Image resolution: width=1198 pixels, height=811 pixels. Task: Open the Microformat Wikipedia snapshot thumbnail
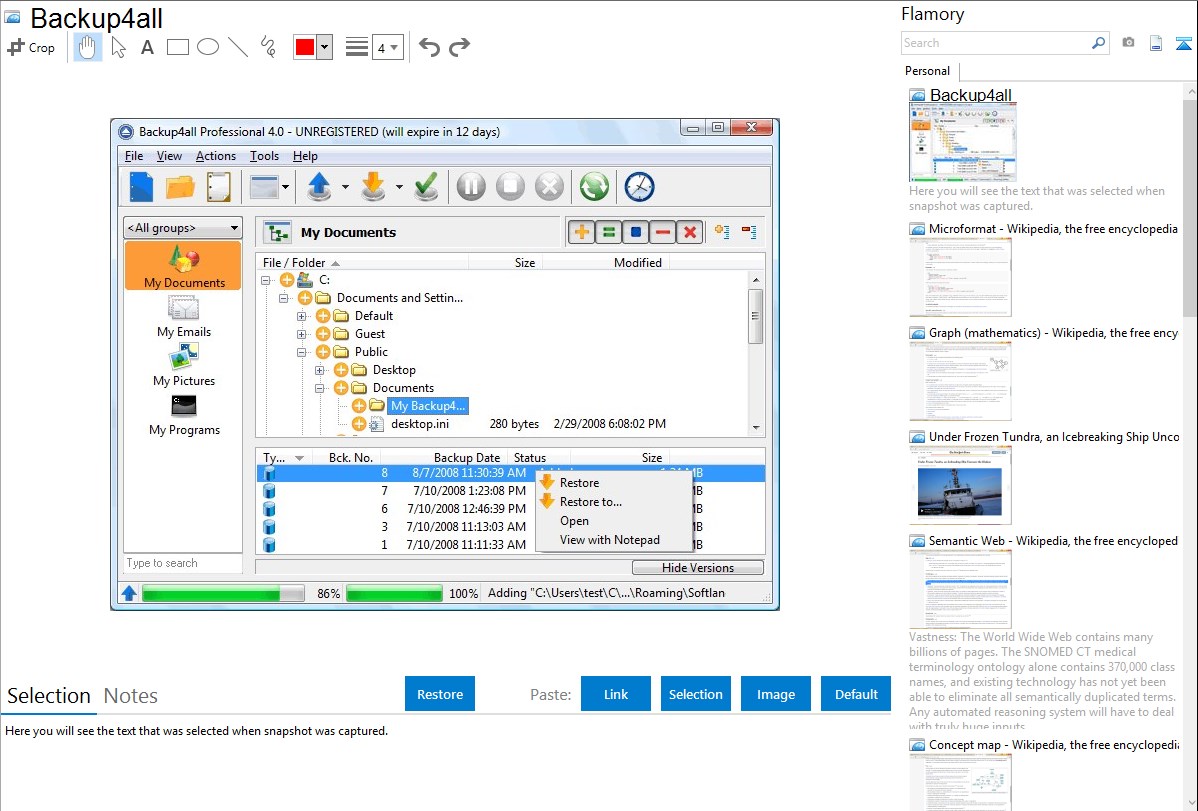960,277
